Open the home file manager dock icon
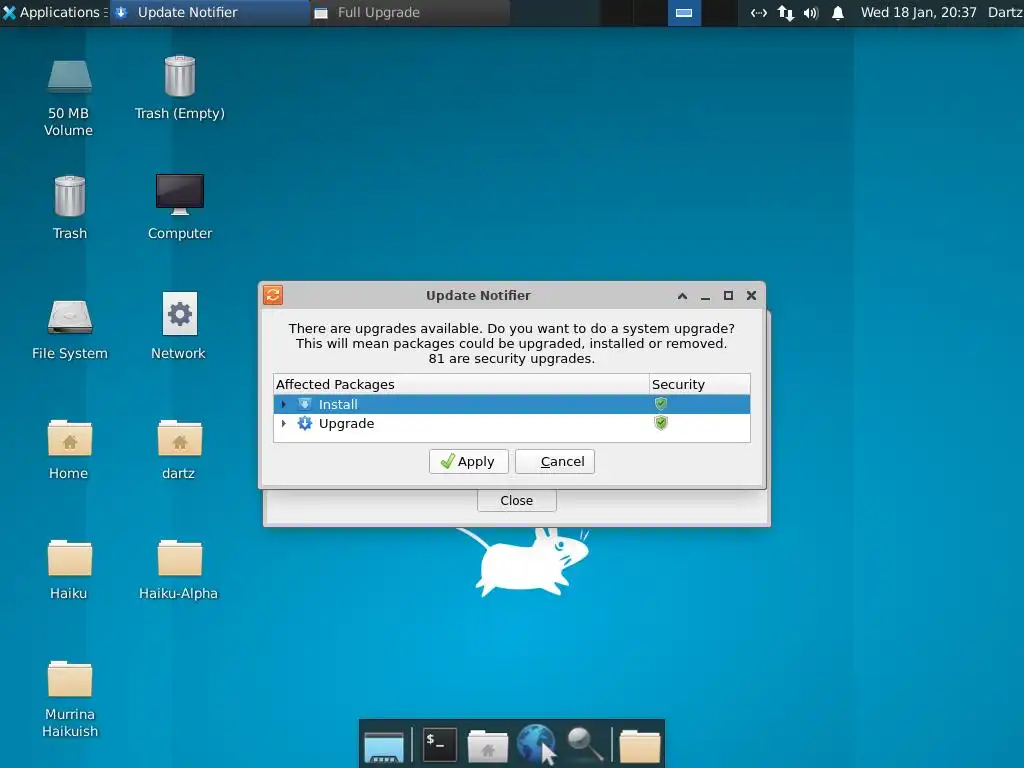Screen dimensions: 1024x768 pos(488,746)
